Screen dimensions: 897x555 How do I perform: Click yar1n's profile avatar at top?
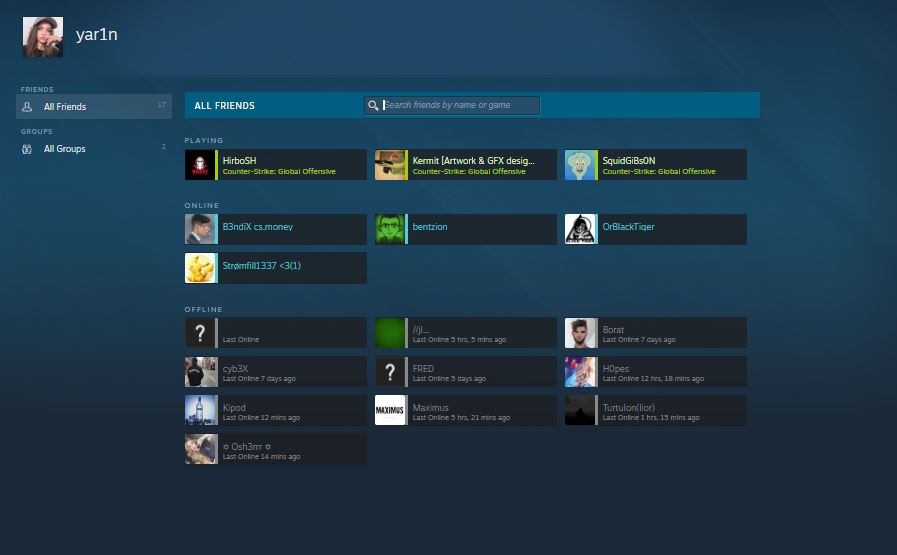pos(43,37)
